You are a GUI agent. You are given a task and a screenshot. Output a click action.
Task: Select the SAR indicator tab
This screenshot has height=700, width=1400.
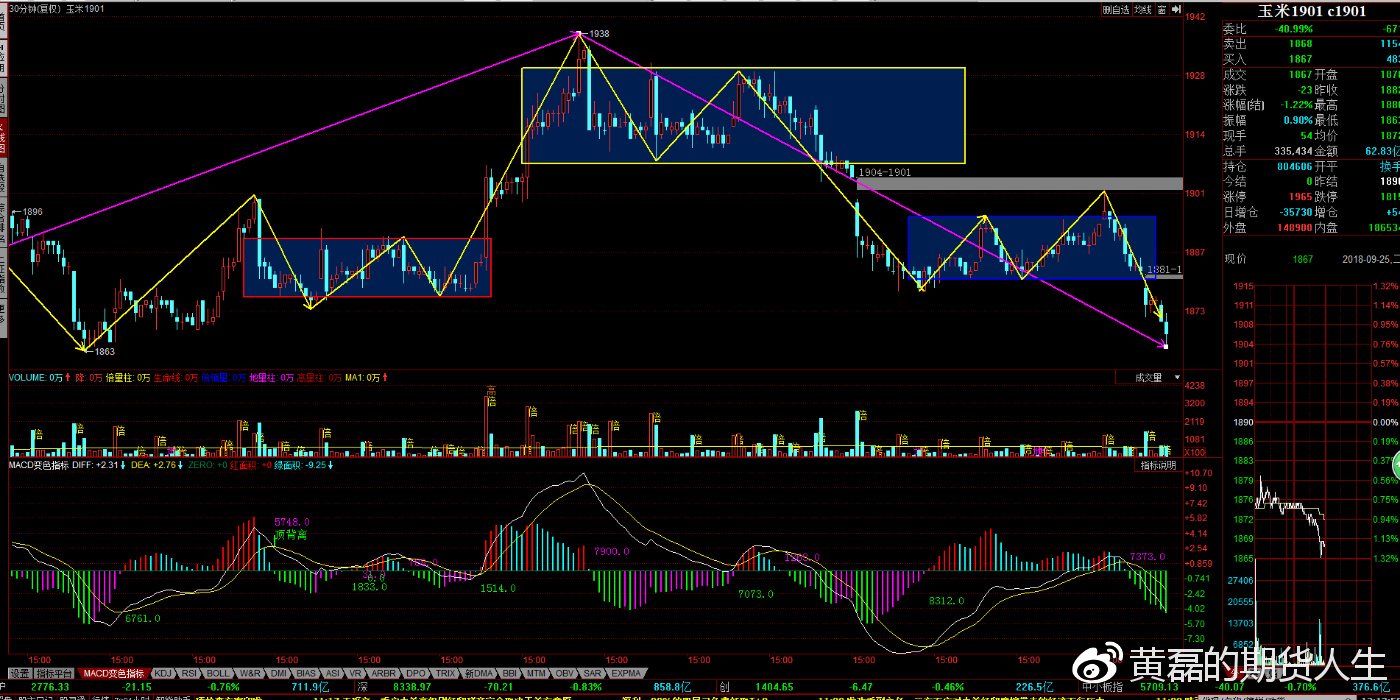(x=592, y=674)
